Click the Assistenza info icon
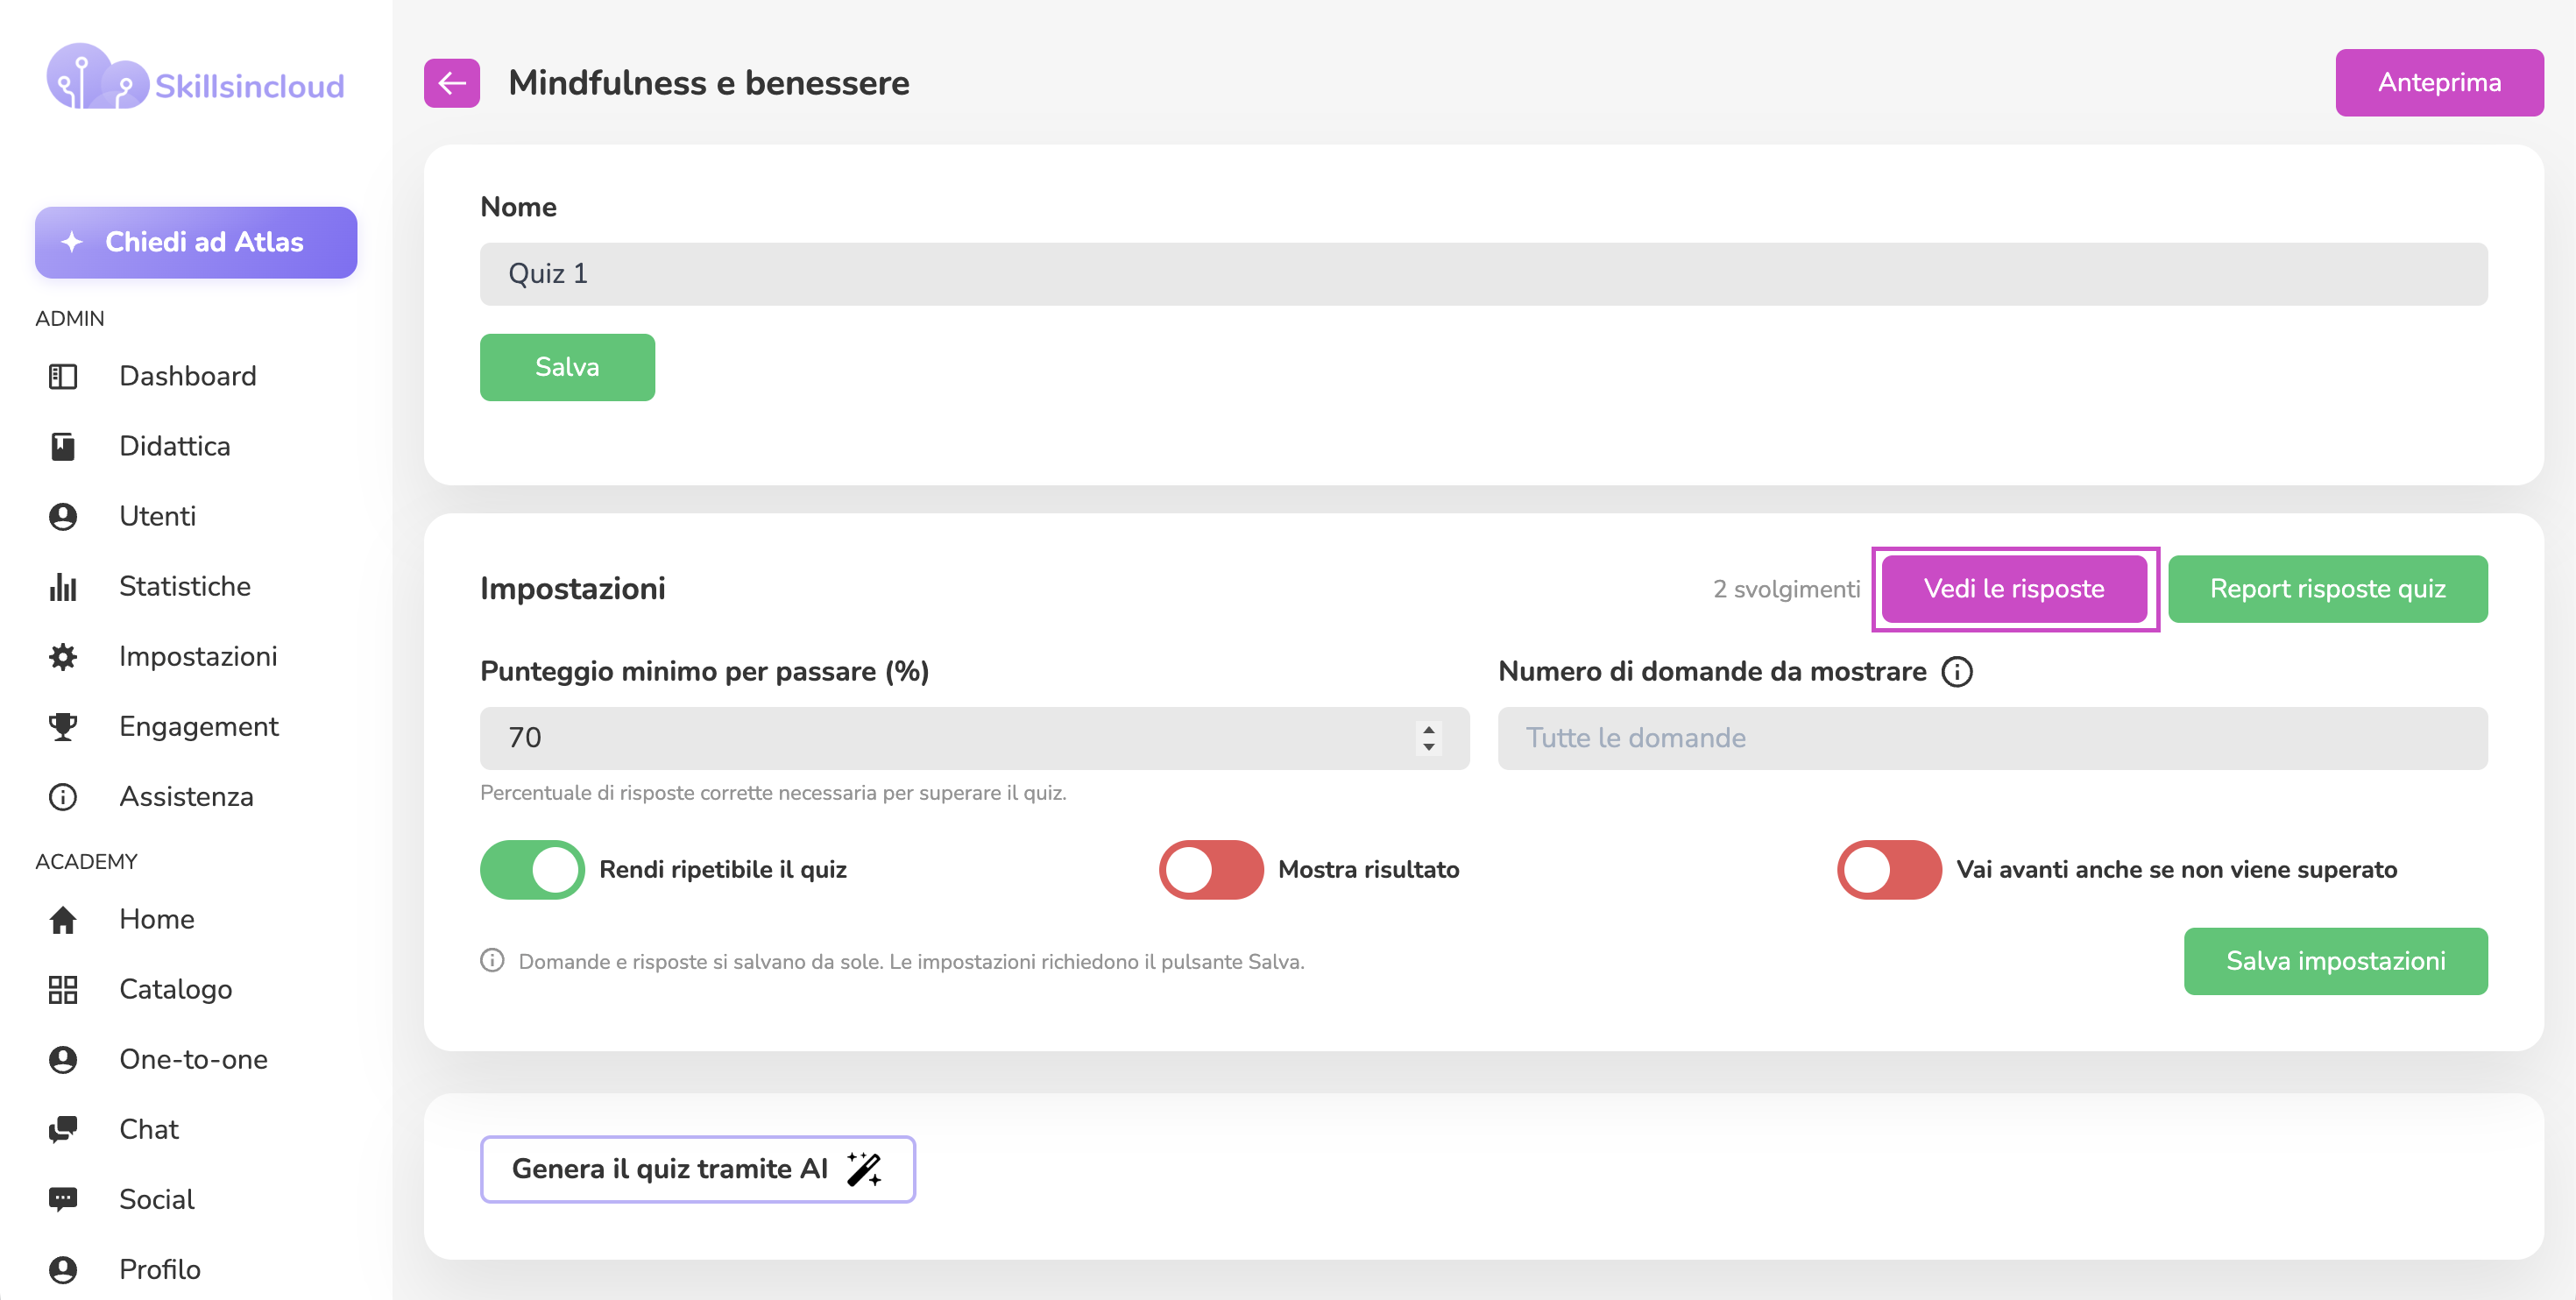Image resolution: width=2576 pixels, height=1300 pixels. click(63, 796)
